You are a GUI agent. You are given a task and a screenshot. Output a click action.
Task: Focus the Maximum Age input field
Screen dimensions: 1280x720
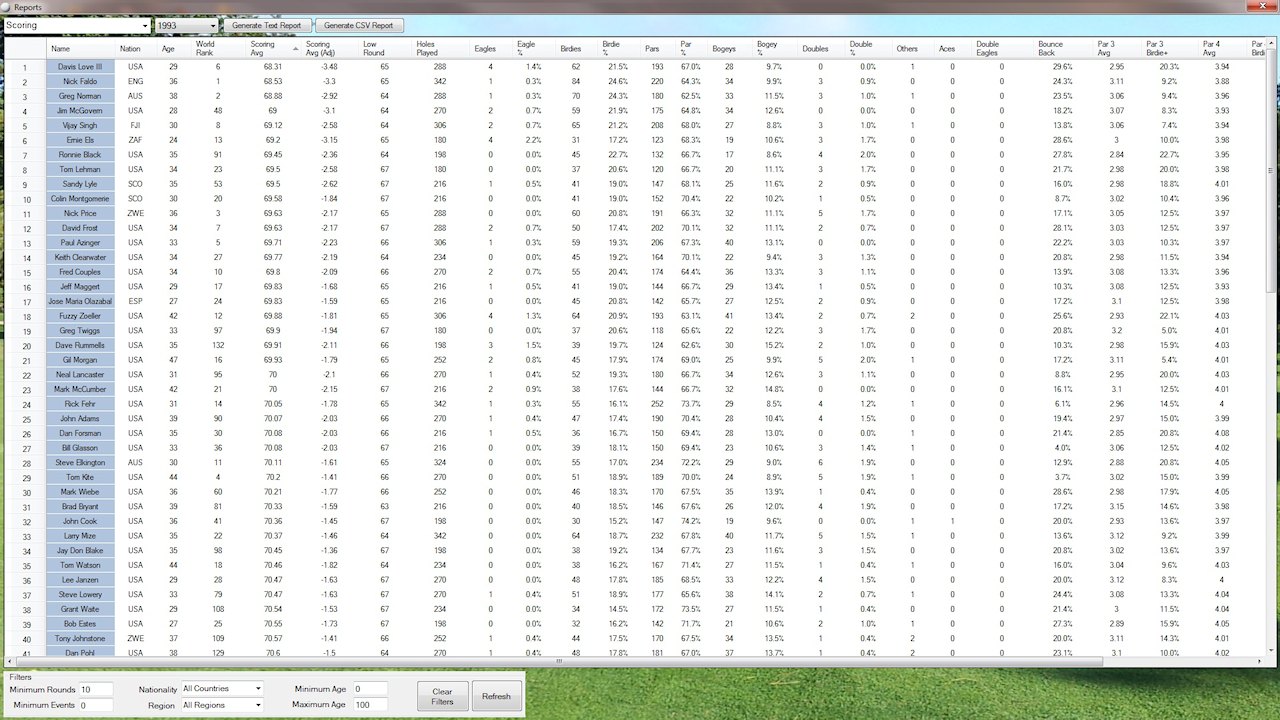[370, 705]
